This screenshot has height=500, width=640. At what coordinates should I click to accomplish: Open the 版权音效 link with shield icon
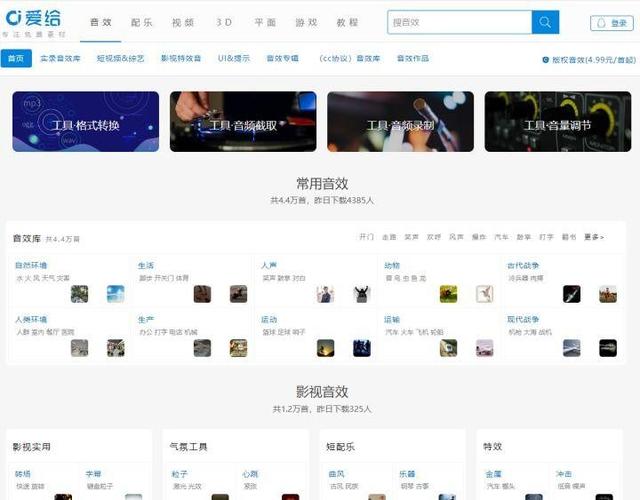[587, 60]
